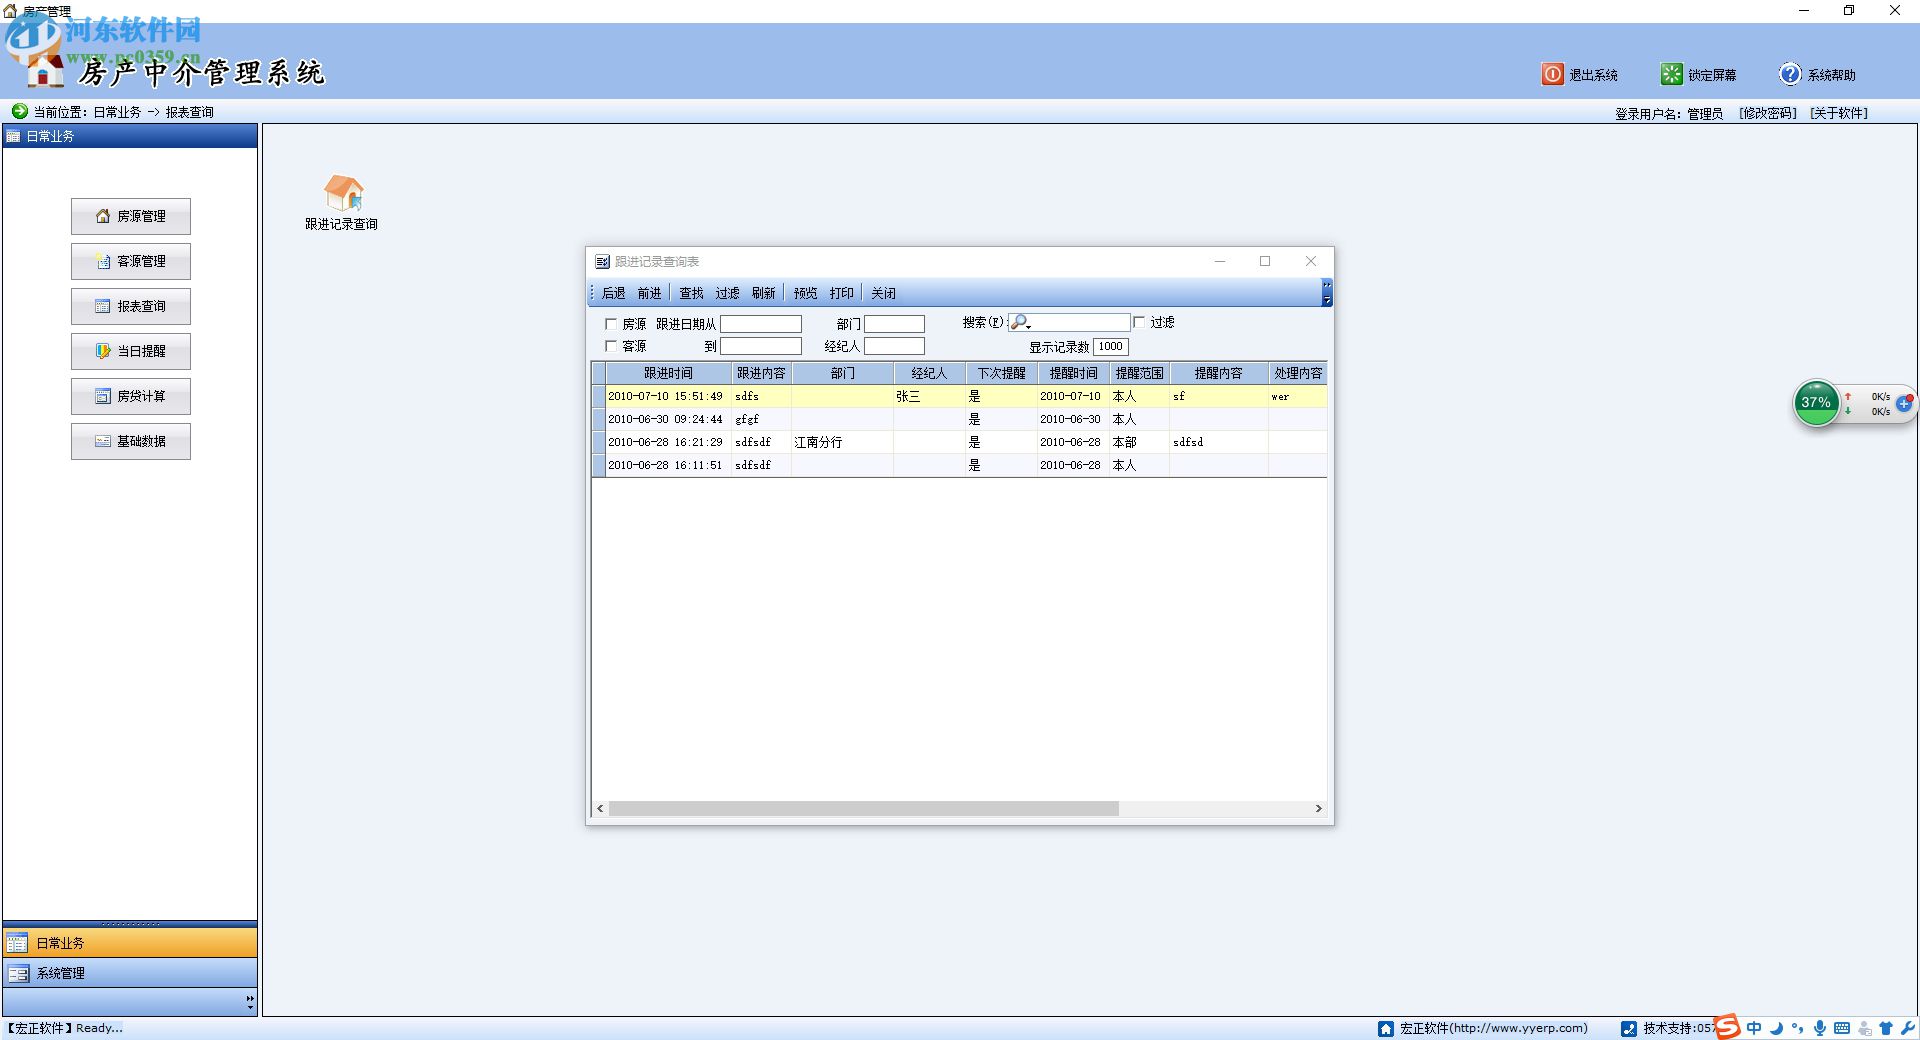The height and width of the screenshot is (1040, 1920).
Task: Sort by the 经纪人 column header
Action: click(929, 373)
